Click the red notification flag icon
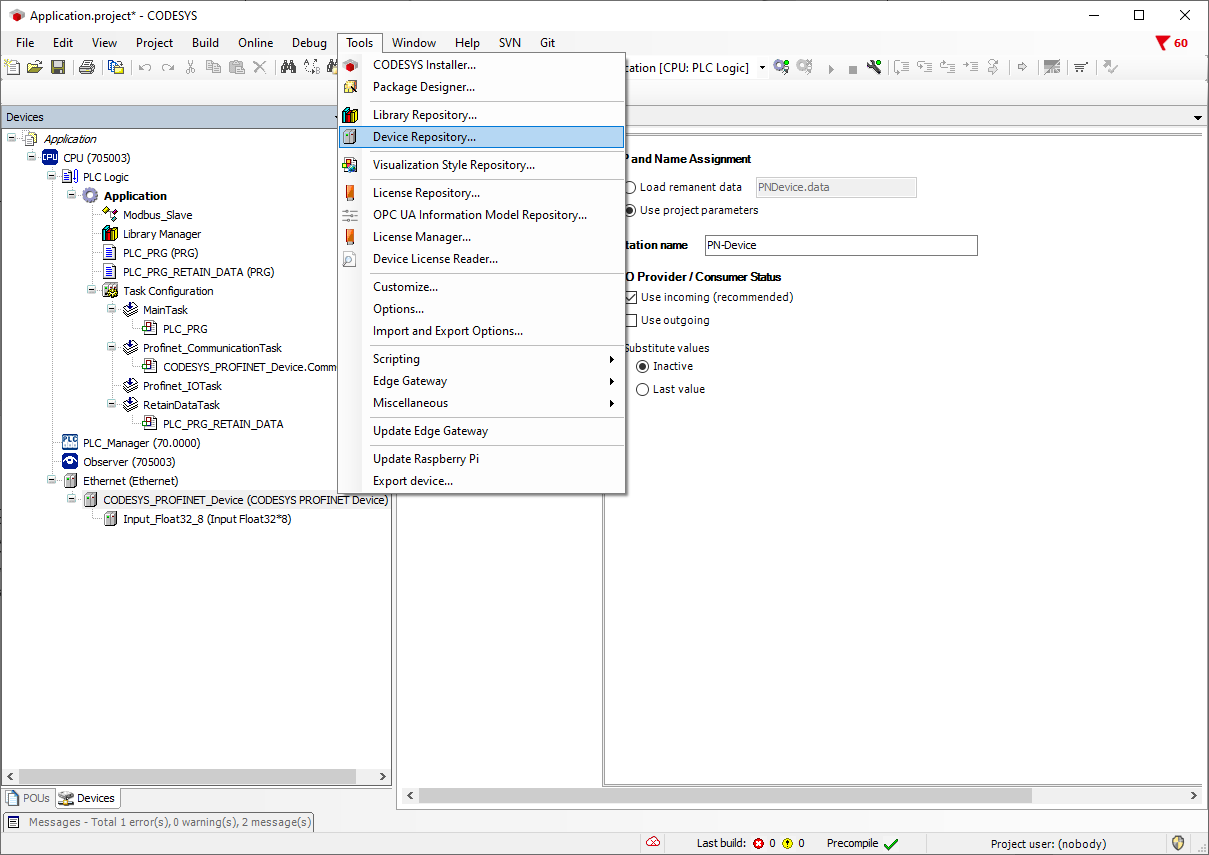The image size is (1209, 855). tap(1162, 43)
